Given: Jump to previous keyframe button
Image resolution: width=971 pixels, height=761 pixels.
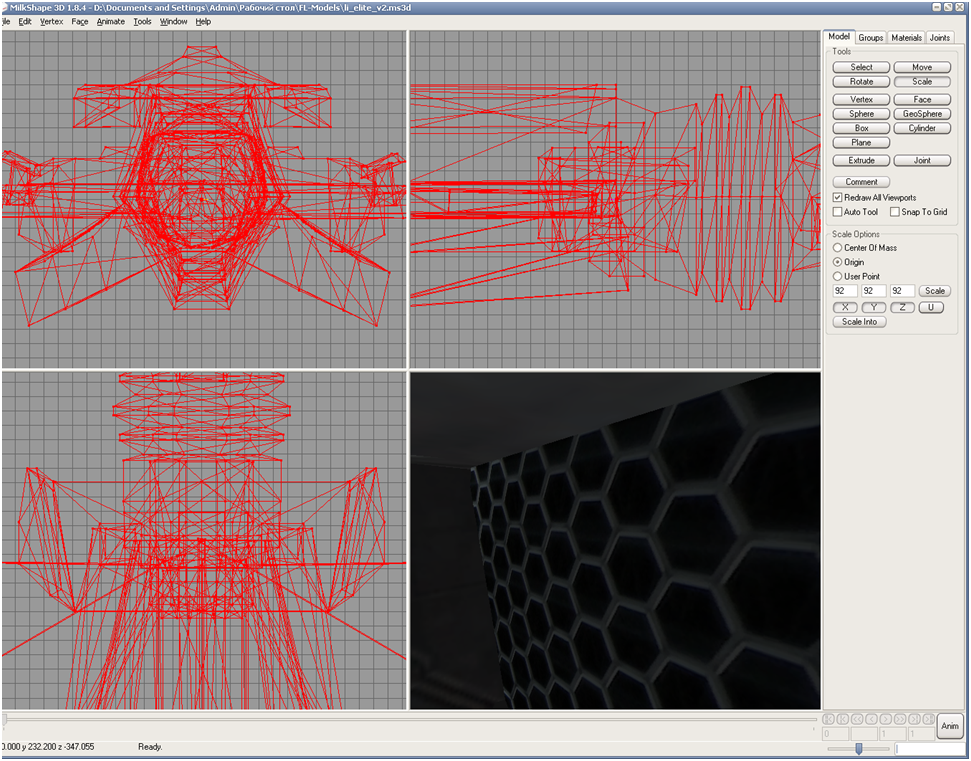Looking at the screenshot, I should [842, 719].
